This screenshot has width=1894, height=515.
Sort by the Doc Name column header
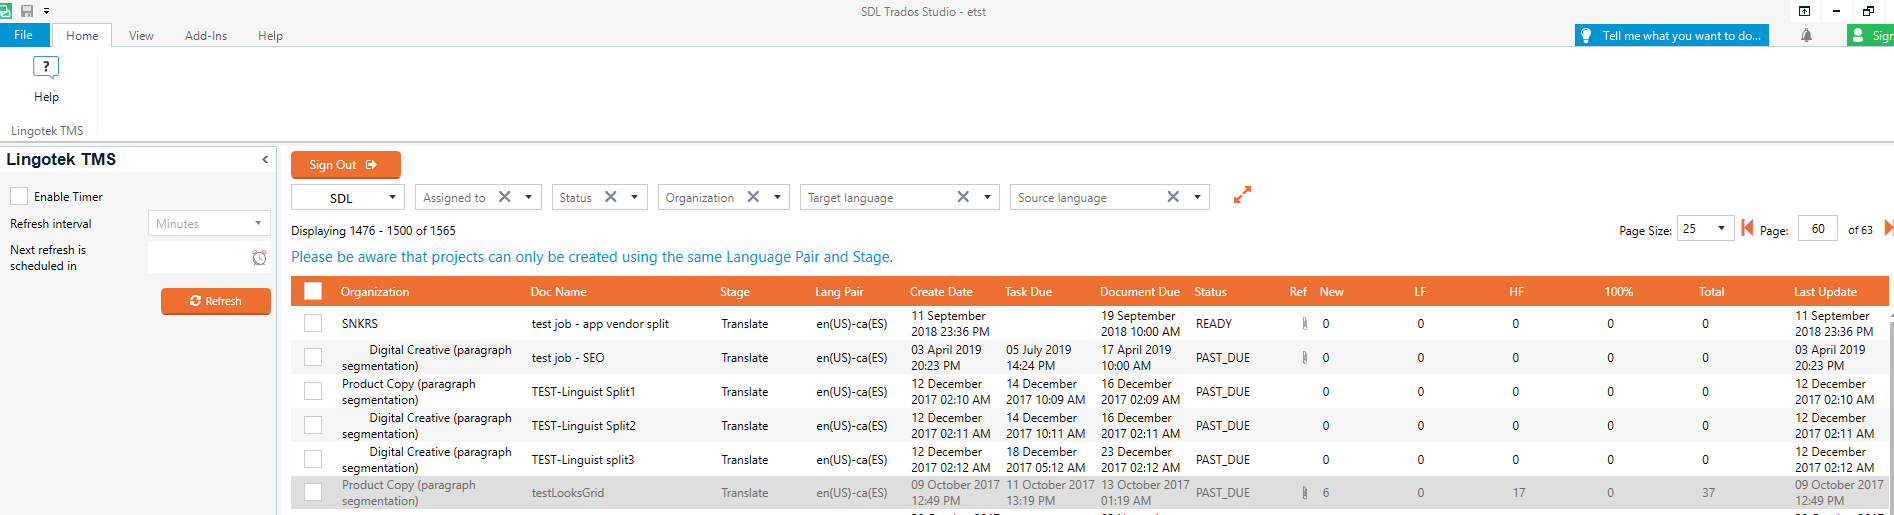tap(558, 291)
